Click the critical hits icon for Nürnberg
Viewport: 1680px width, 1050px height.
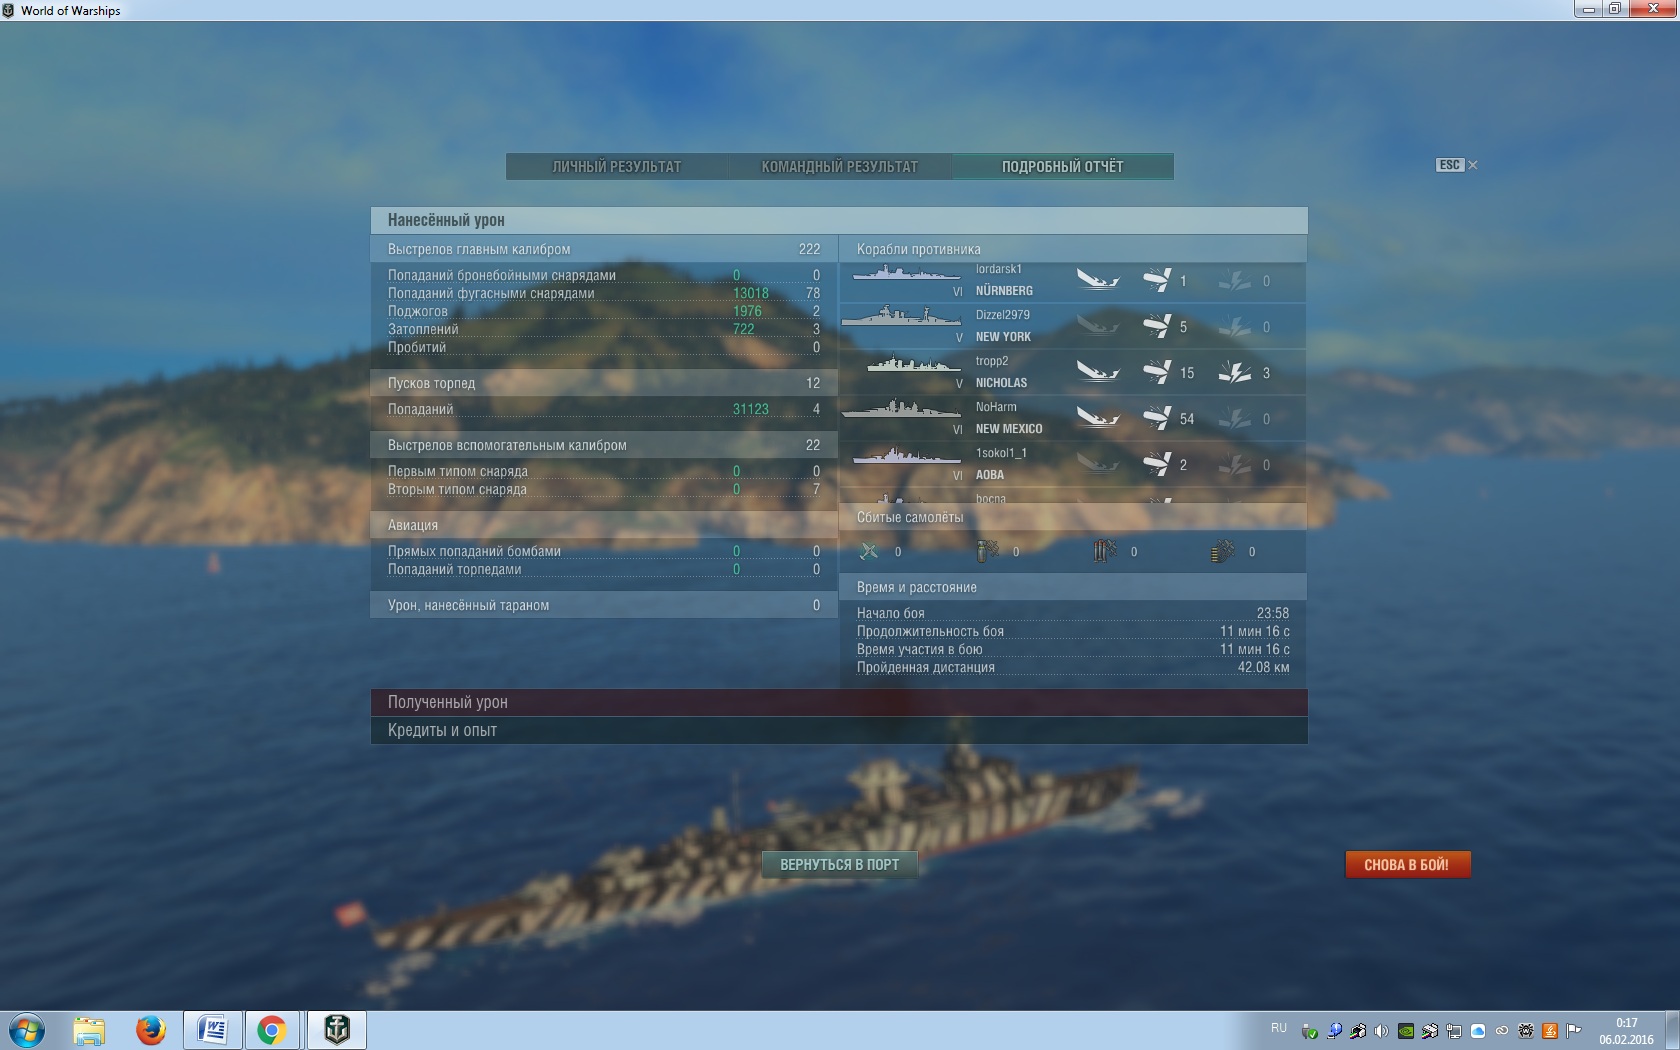(1235, 280)
